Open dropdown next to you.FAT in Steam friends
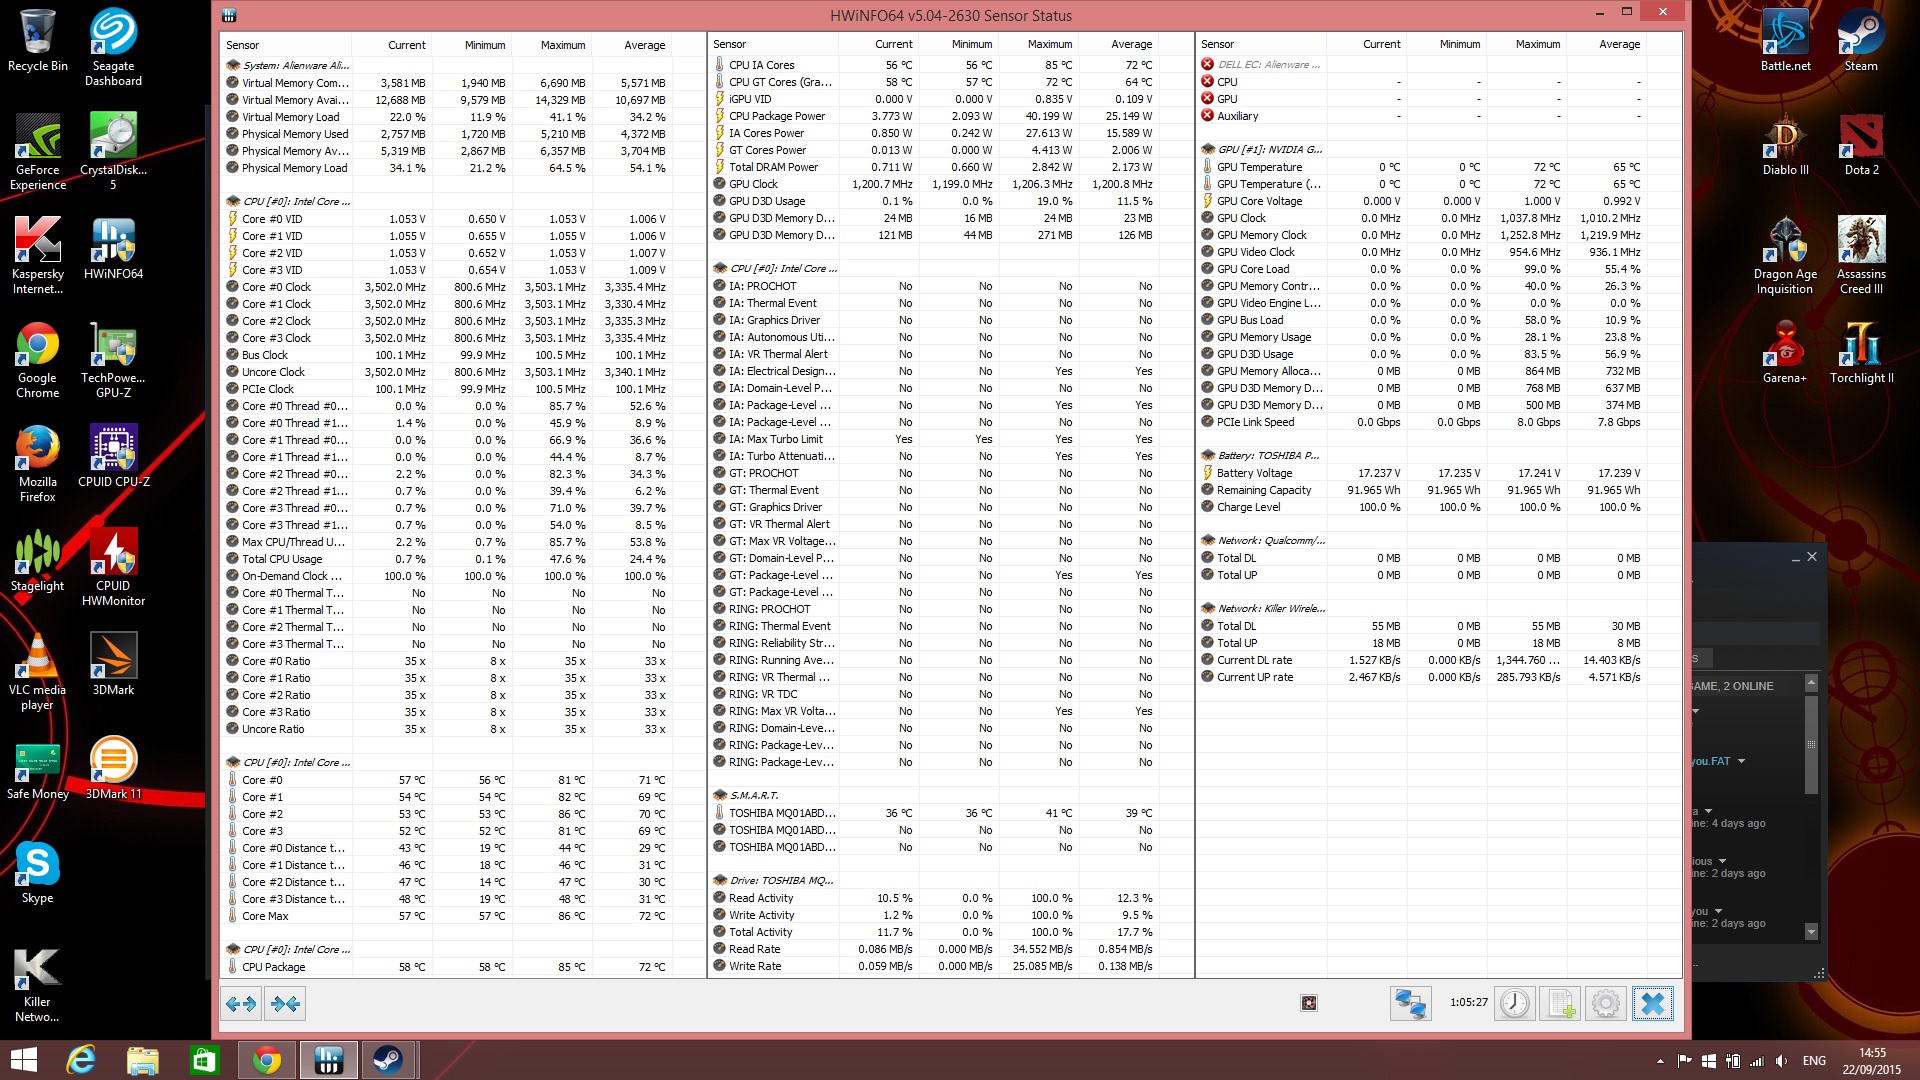This screenshot has height=1080, width=1920. [x=1741, y=761]
